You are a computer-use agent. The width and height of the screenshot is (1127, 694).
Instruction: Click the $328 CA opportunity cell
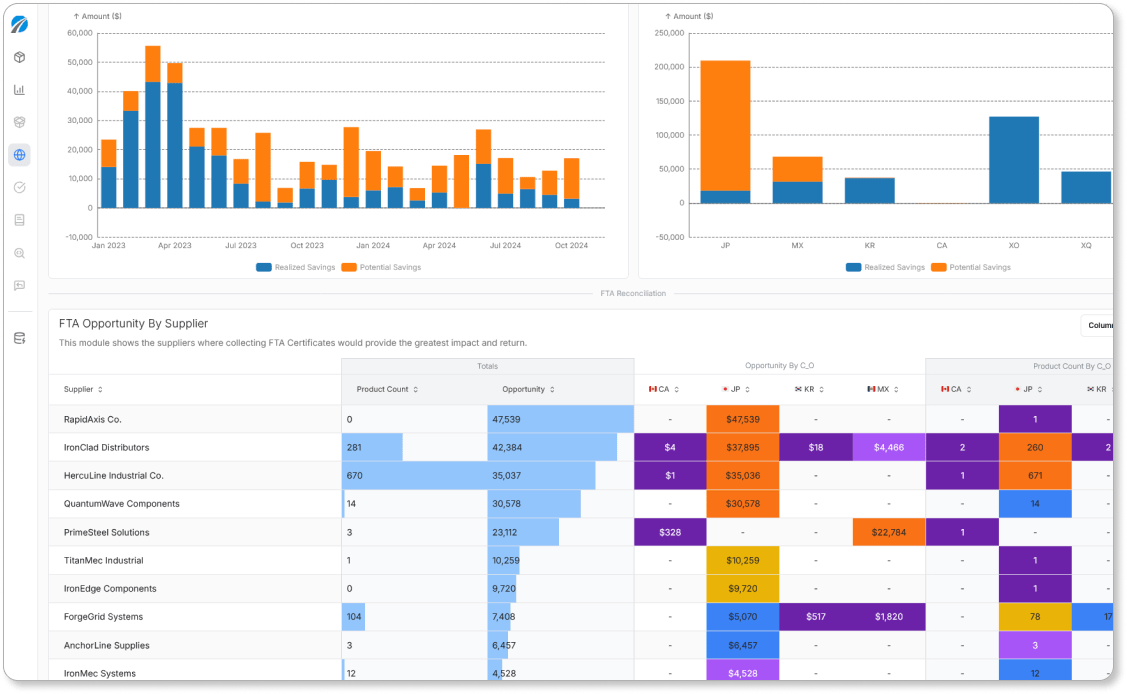pyautogui.click(x=670, y=532)
